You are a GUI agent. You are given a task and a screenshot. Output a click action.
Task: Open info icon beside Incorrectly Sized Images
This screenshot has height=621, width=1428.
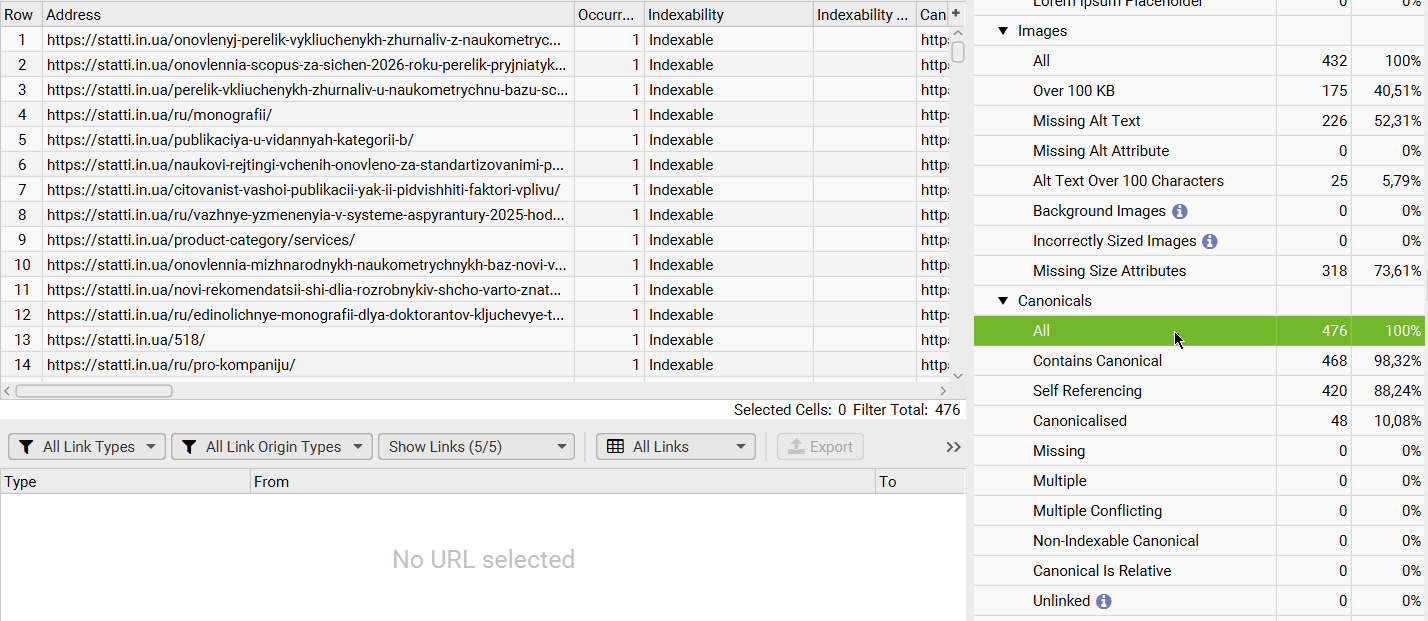coord(1209,241)
